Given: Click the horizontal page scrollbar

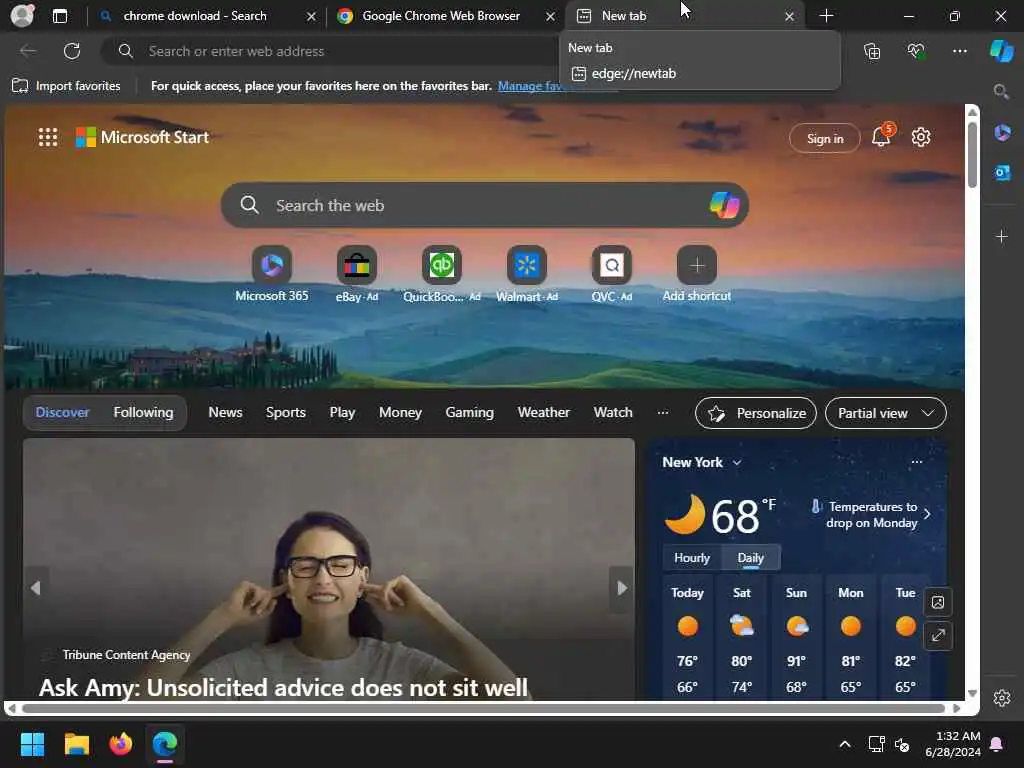Looking at the screenshot, I should tap(483, 709).
